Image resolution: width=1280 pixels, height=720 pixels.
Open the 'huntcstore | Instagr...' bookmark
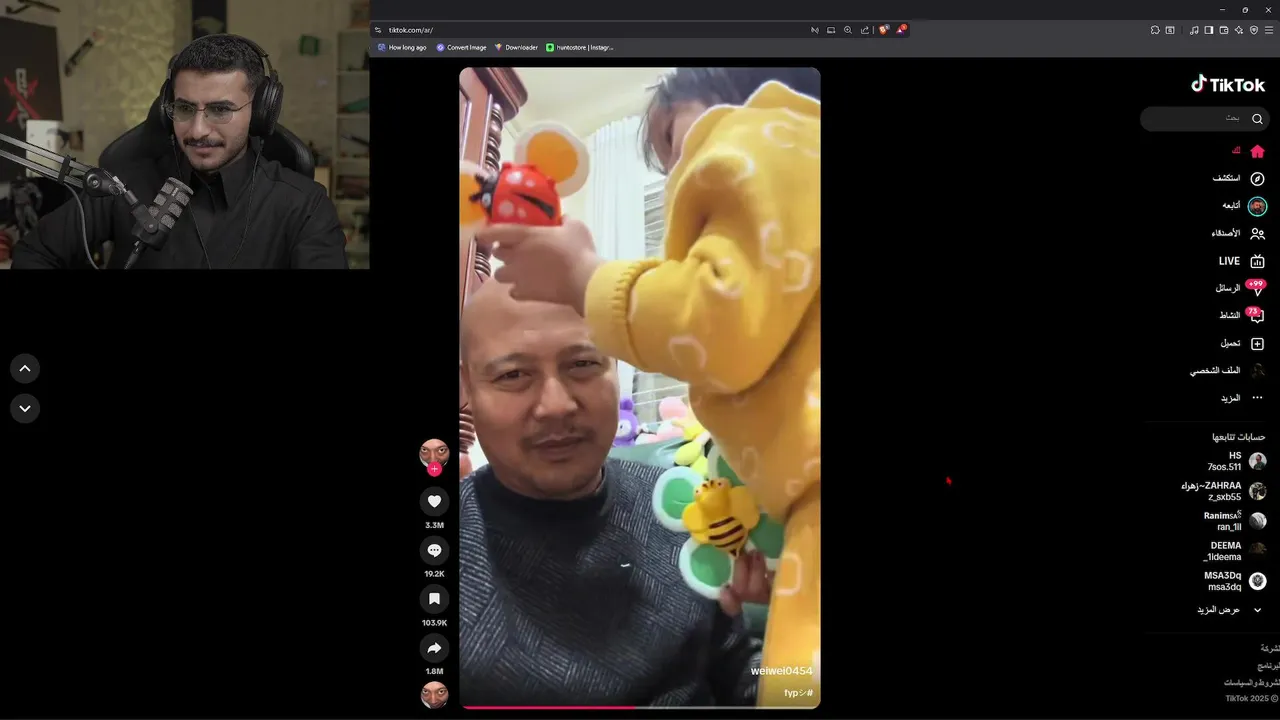pos(580,47)
